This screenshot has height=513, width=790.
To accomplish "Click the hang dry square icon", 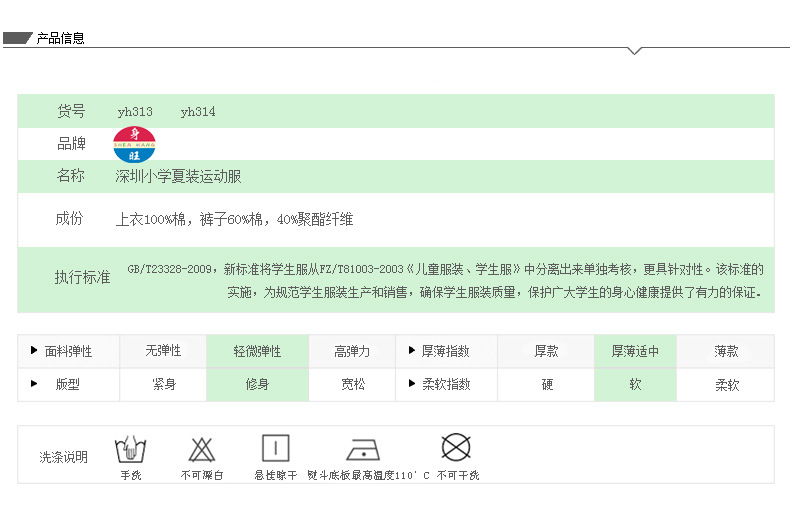I will pyautogui.click(x=275, y=448).
